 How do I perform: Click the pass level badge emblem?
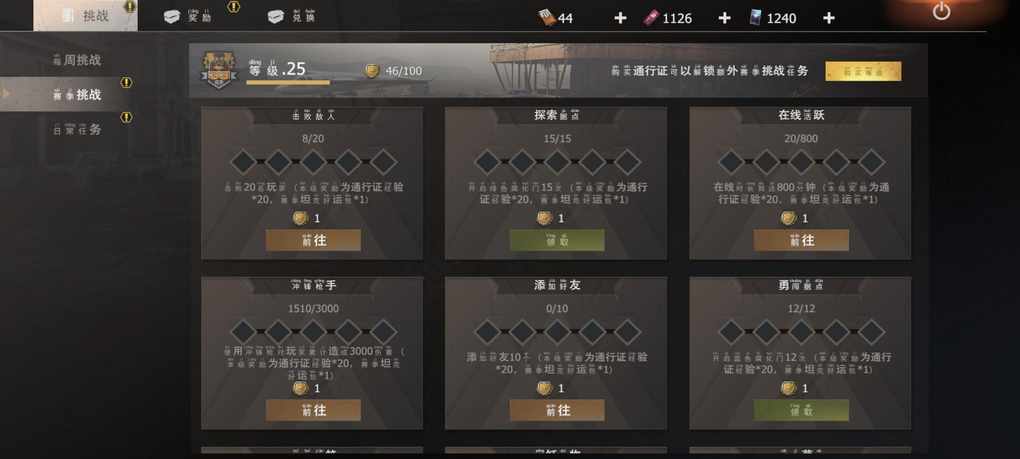click(219, 71)
